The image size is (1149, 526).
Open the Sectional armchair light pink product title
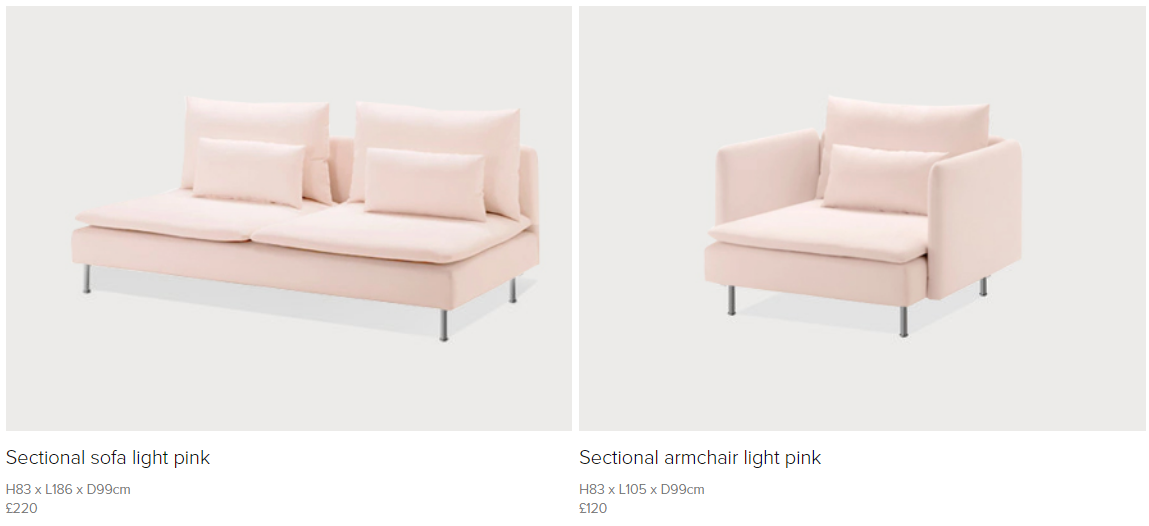click(x=700, y=458)
